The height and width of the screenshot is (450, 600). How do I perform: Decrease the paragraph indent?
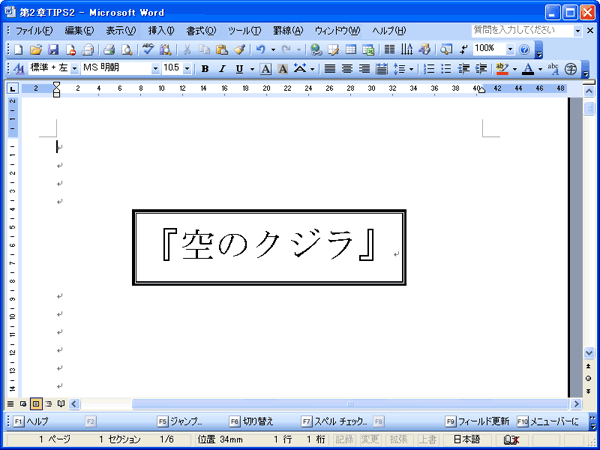tap(463, 69)
